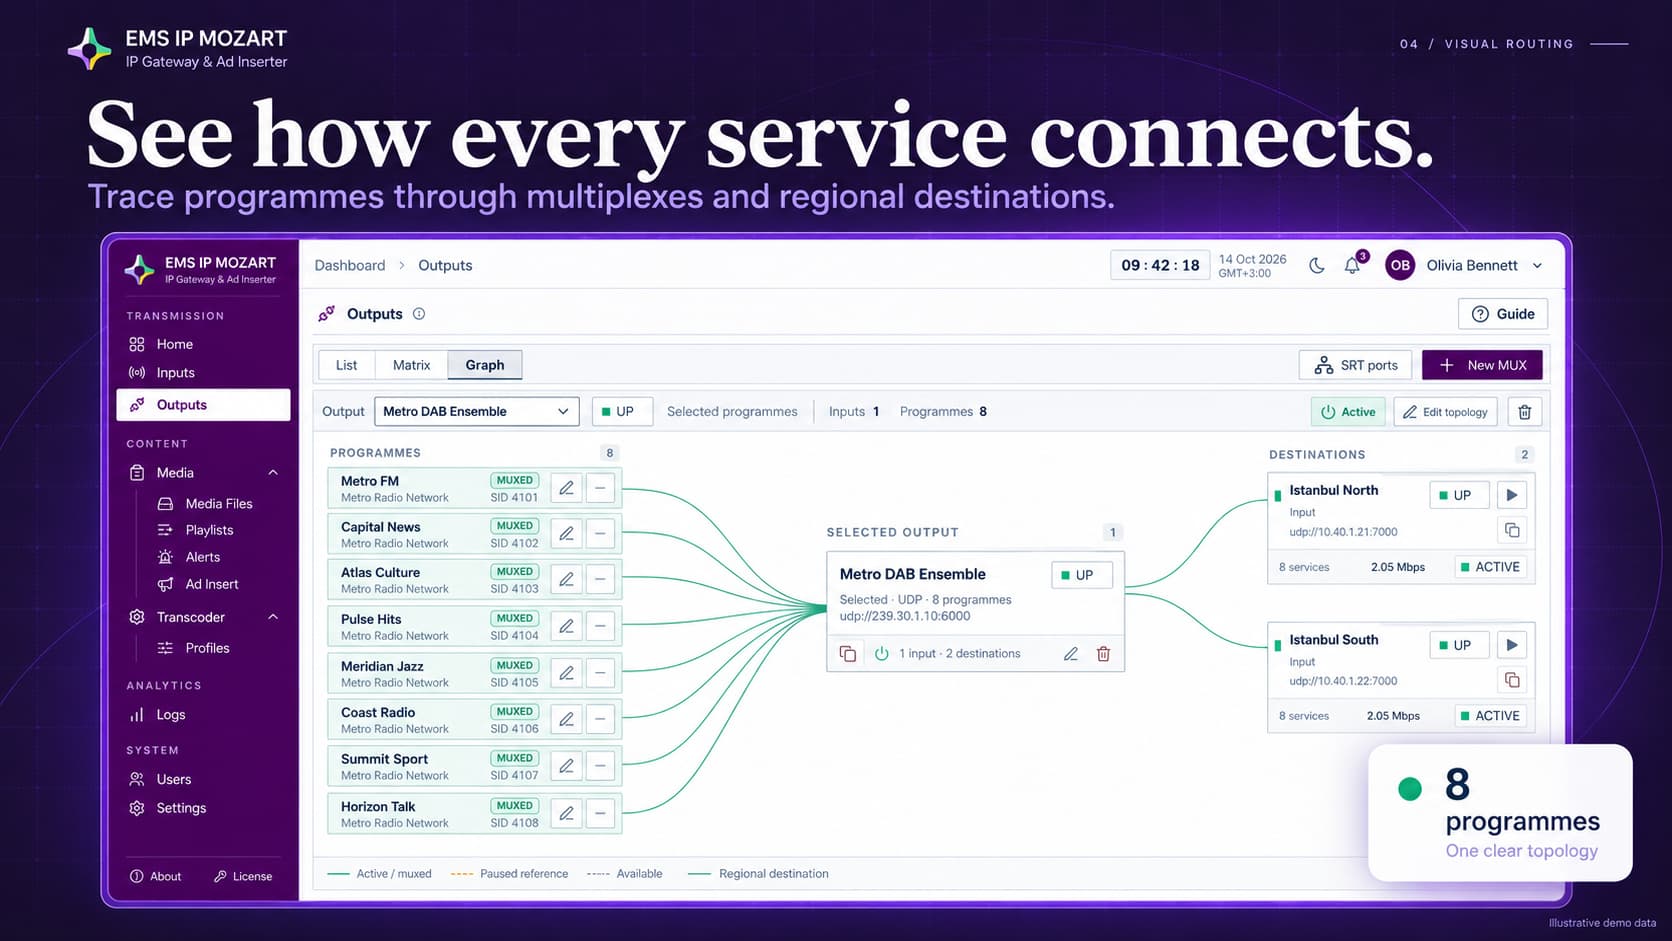Image resolution: width=1672 pixels, height=941 pixels.
Task: Open Ad Insert under Media
Action: pos(212,584)
